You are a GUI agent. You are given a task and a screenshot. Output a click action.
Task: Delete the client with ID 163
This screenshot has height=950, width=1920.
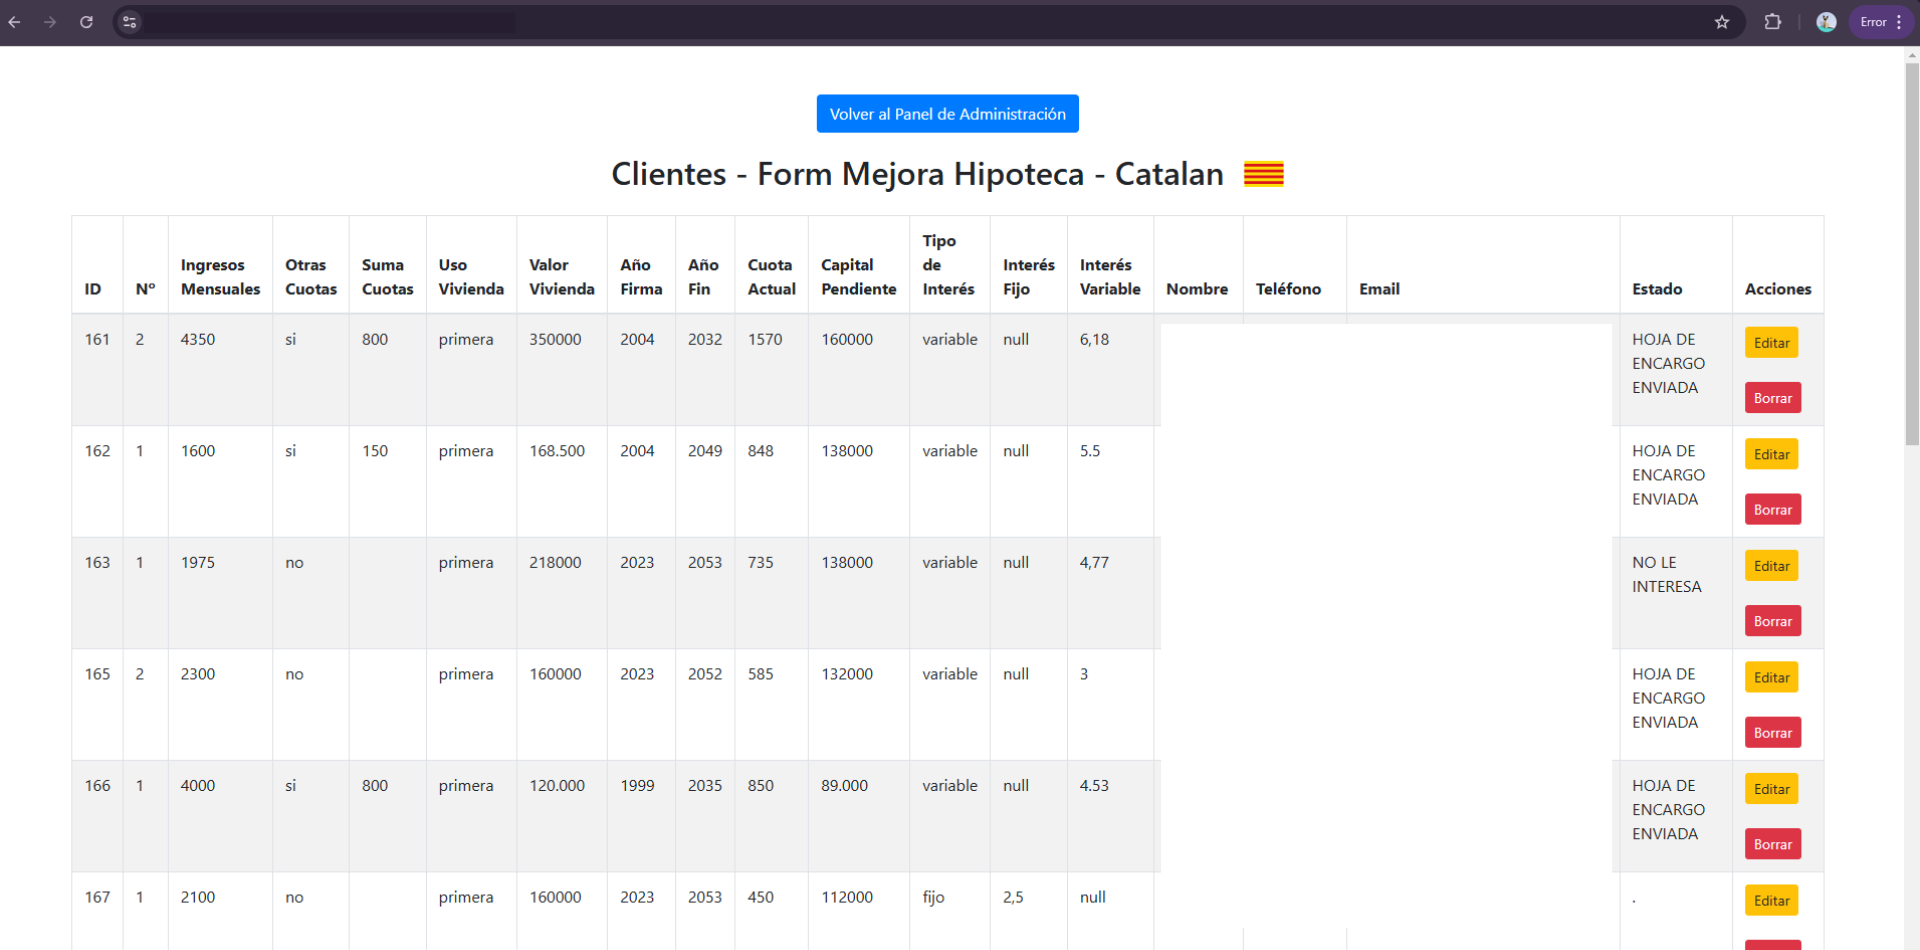point(1772,621)
